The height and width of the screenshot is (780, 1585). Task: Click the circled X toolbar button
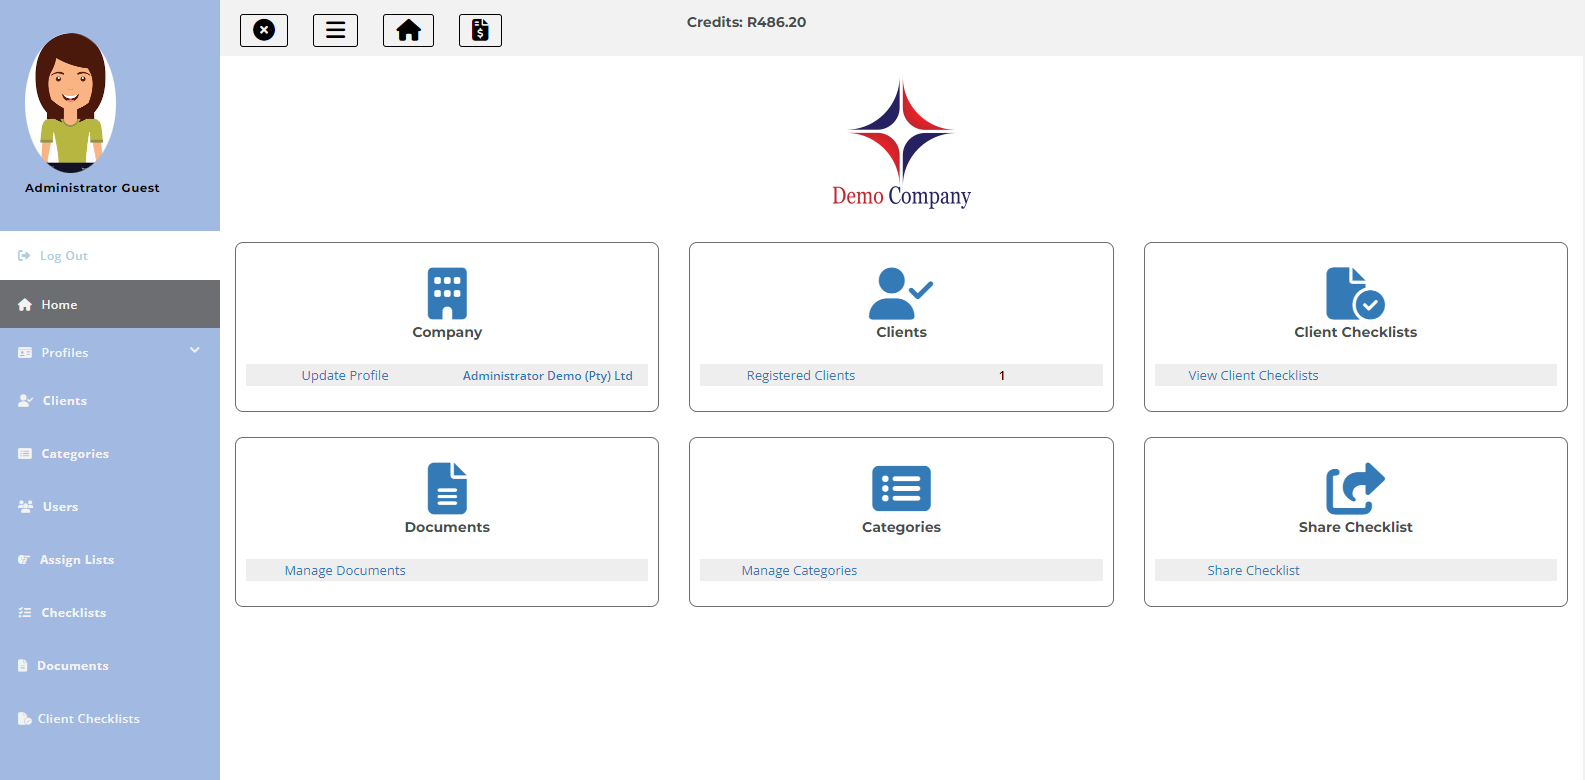pyautogui.click(x=264, y=30)
